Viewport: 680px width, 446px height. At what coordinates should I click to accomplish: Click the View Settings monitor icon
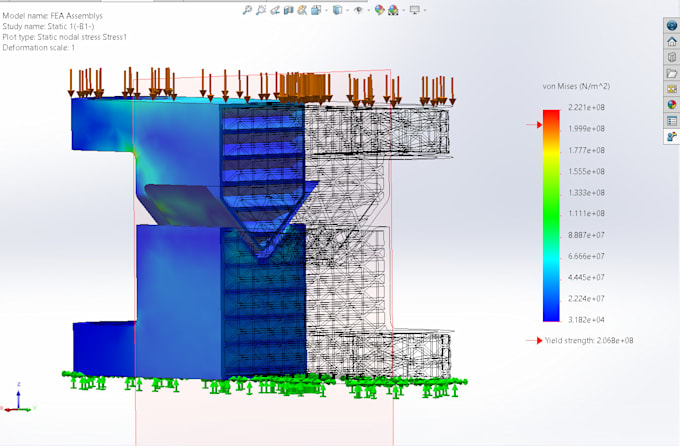[x=415, y=10]
